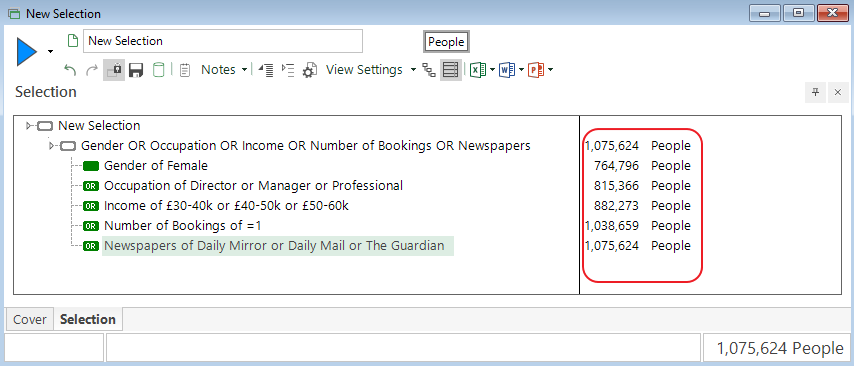The width and height of the screenshot is (854, 366).
Task: Select the Gender OR Occupation OR Income row
Action: 306,145
